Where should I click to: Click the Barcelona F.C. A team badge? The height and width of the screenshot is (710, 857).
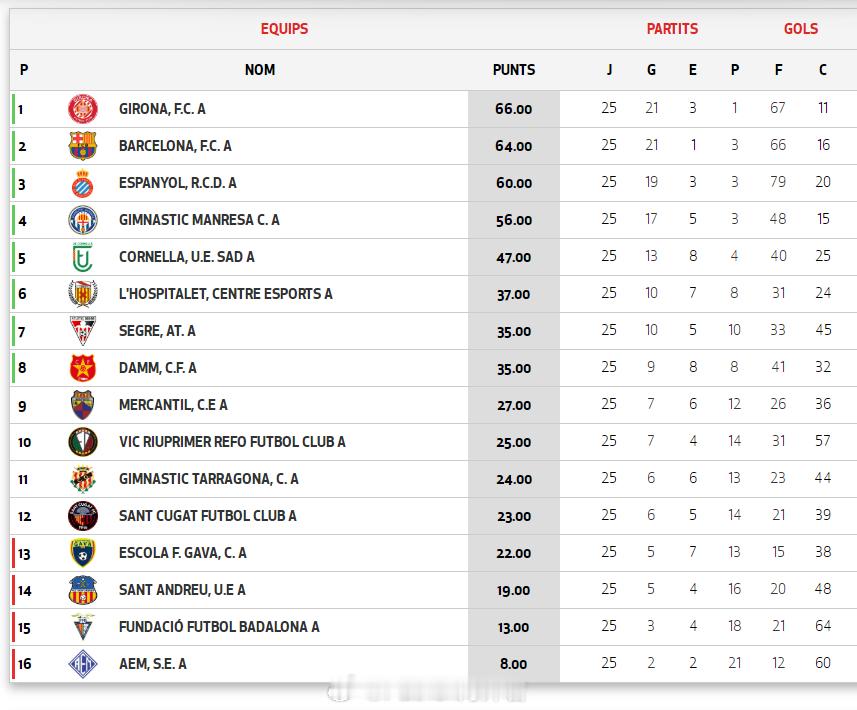point(83,146)
